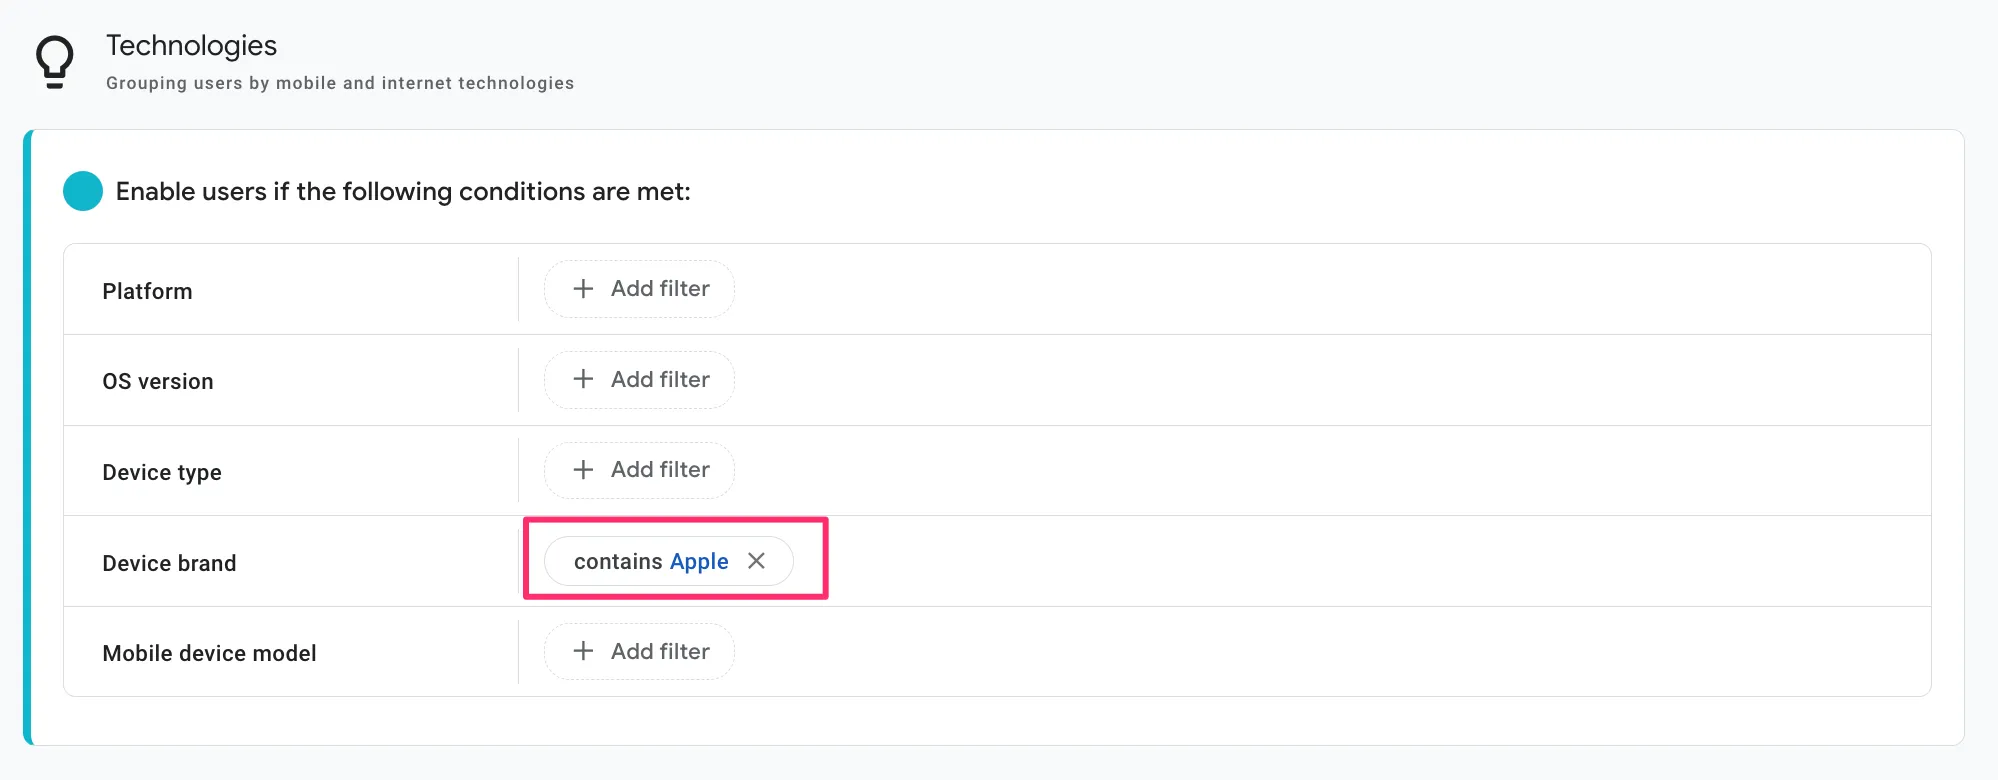The width and height of the screenshot is (1998, 780).
Task: Click plus icon in Mobile device model row
Action: click(x=583, y=651)
